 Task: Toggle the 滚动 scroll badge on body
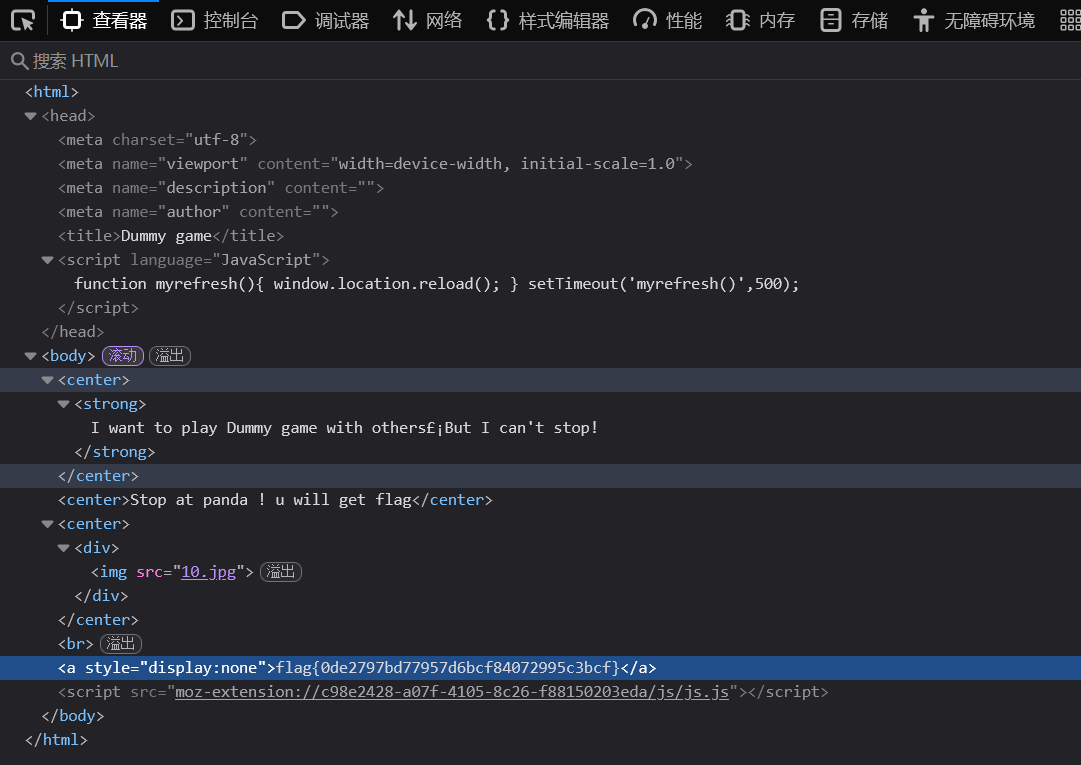[123, 356]
